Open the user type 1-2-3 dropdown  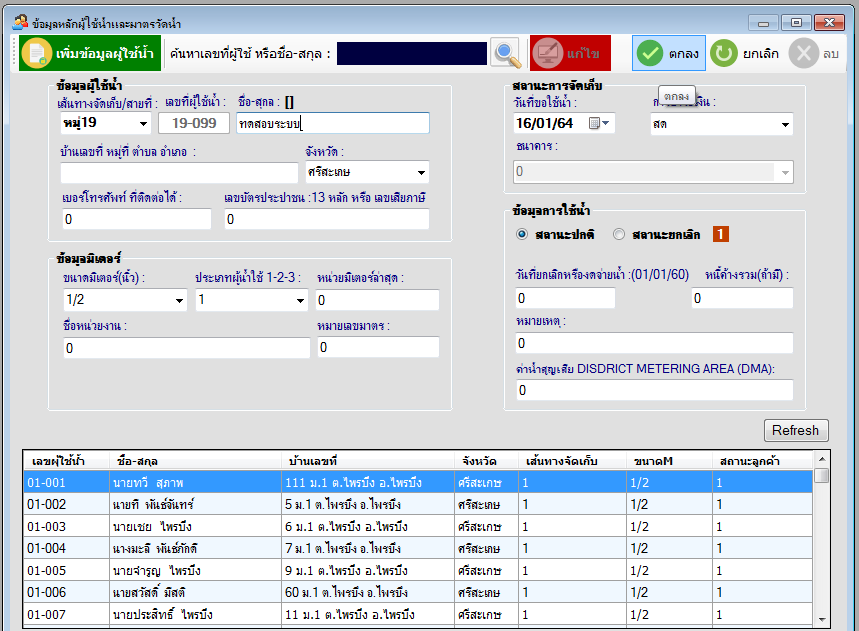[x=298, y=300]
